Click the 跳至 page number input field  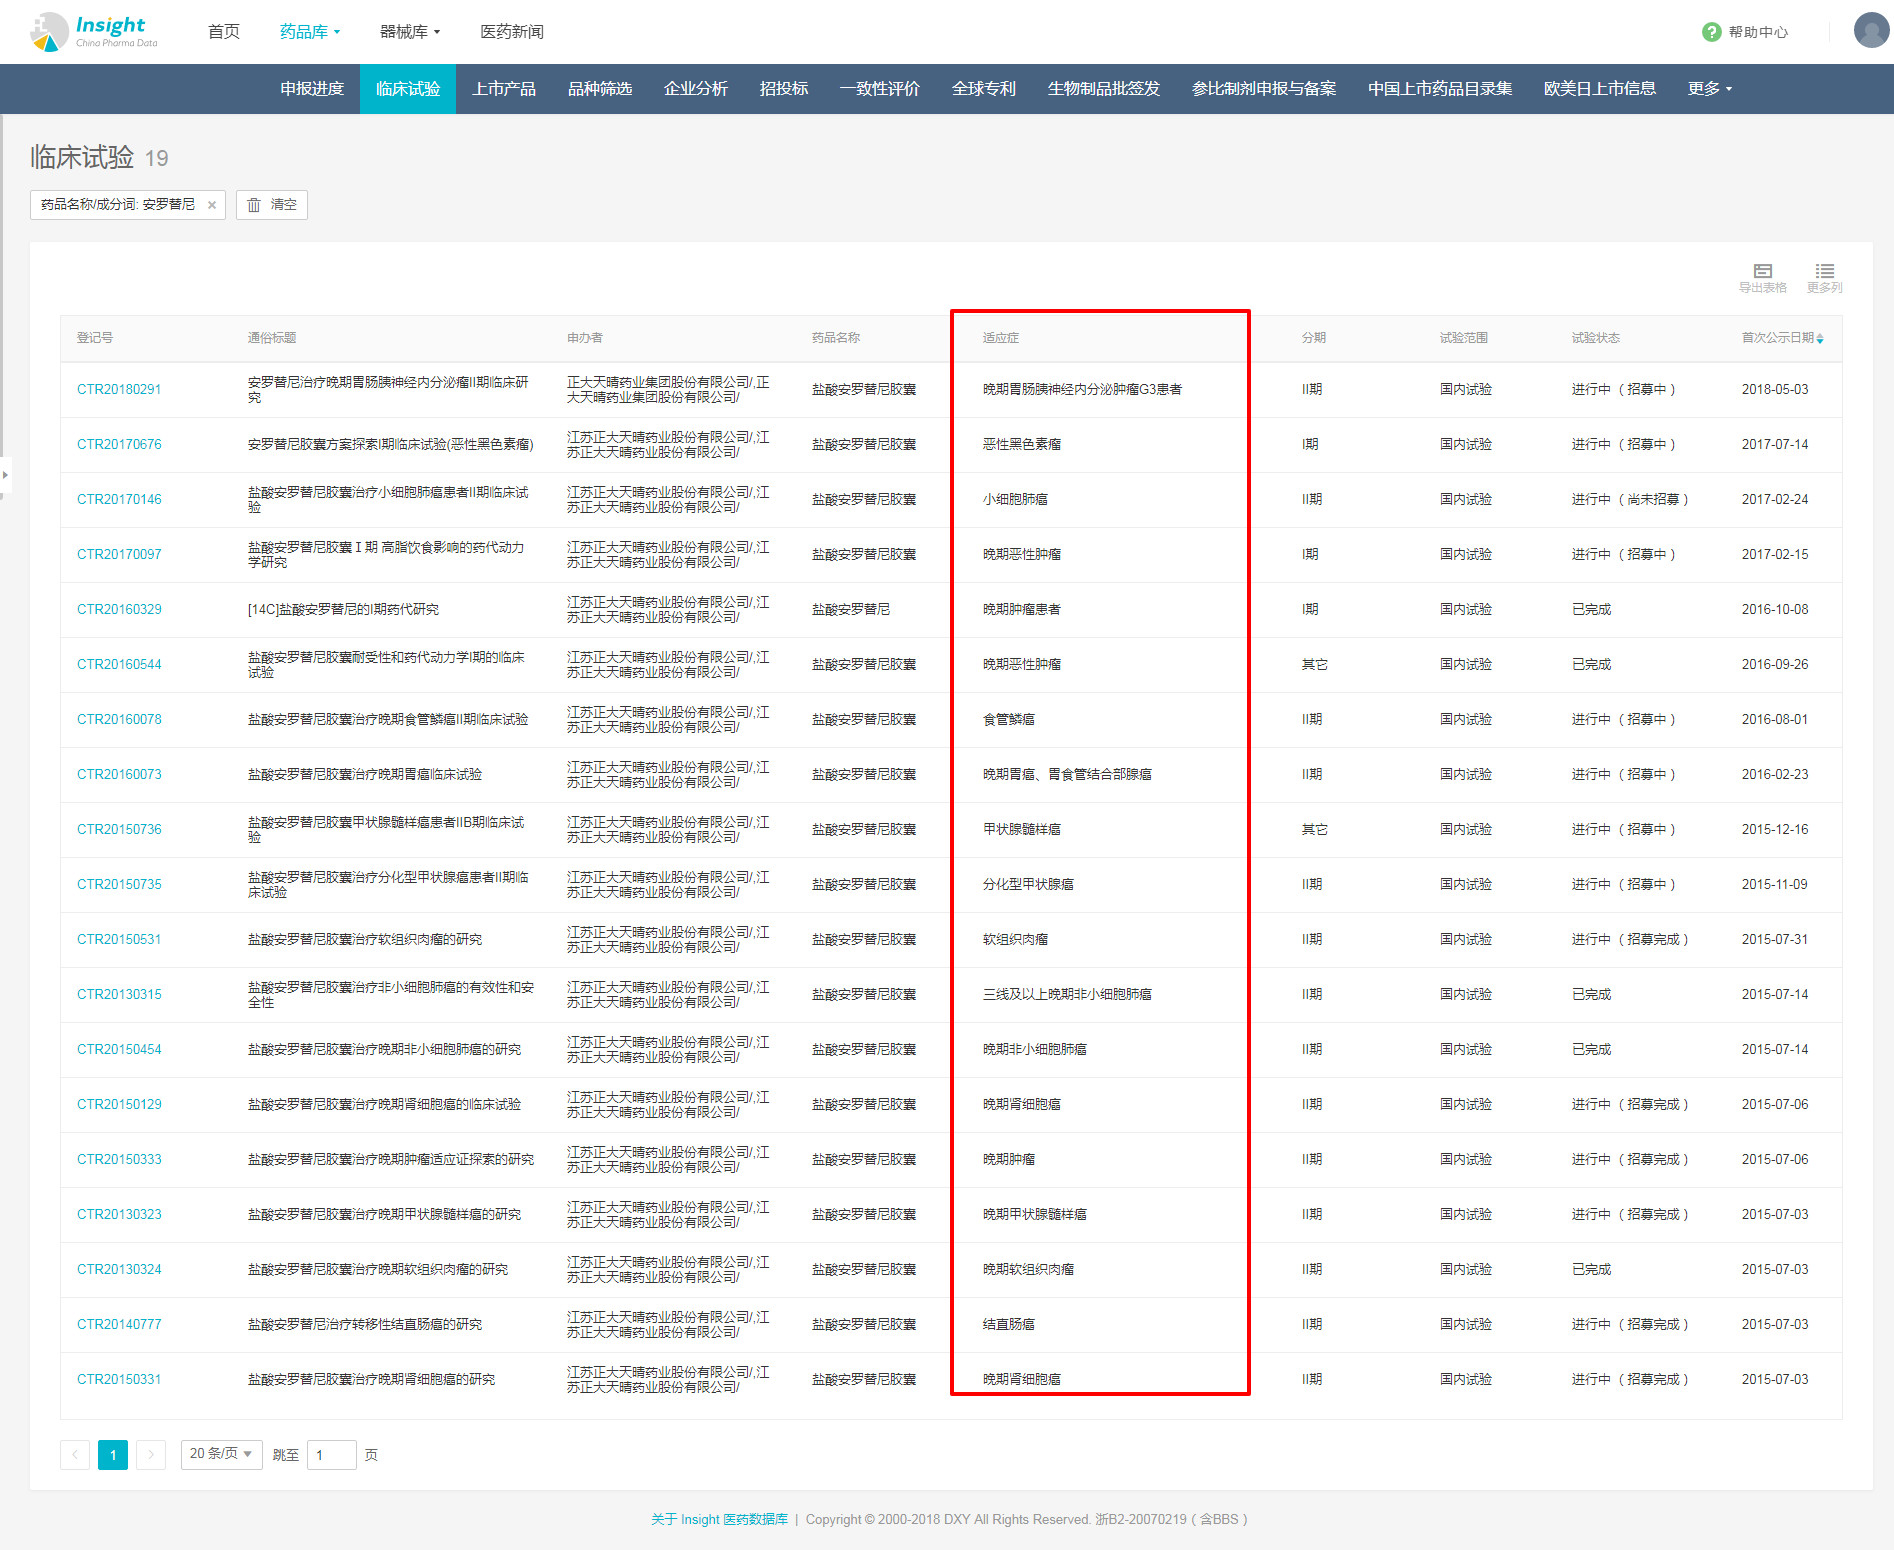point(332,1455)
